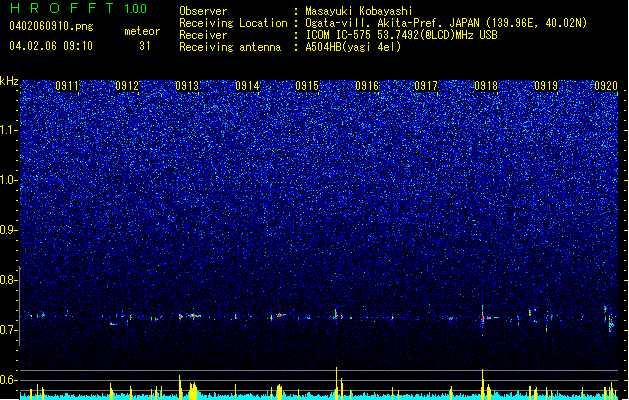The image size is (629, 400).
Task: Select the 0913 time label
Action: (187, 86)
